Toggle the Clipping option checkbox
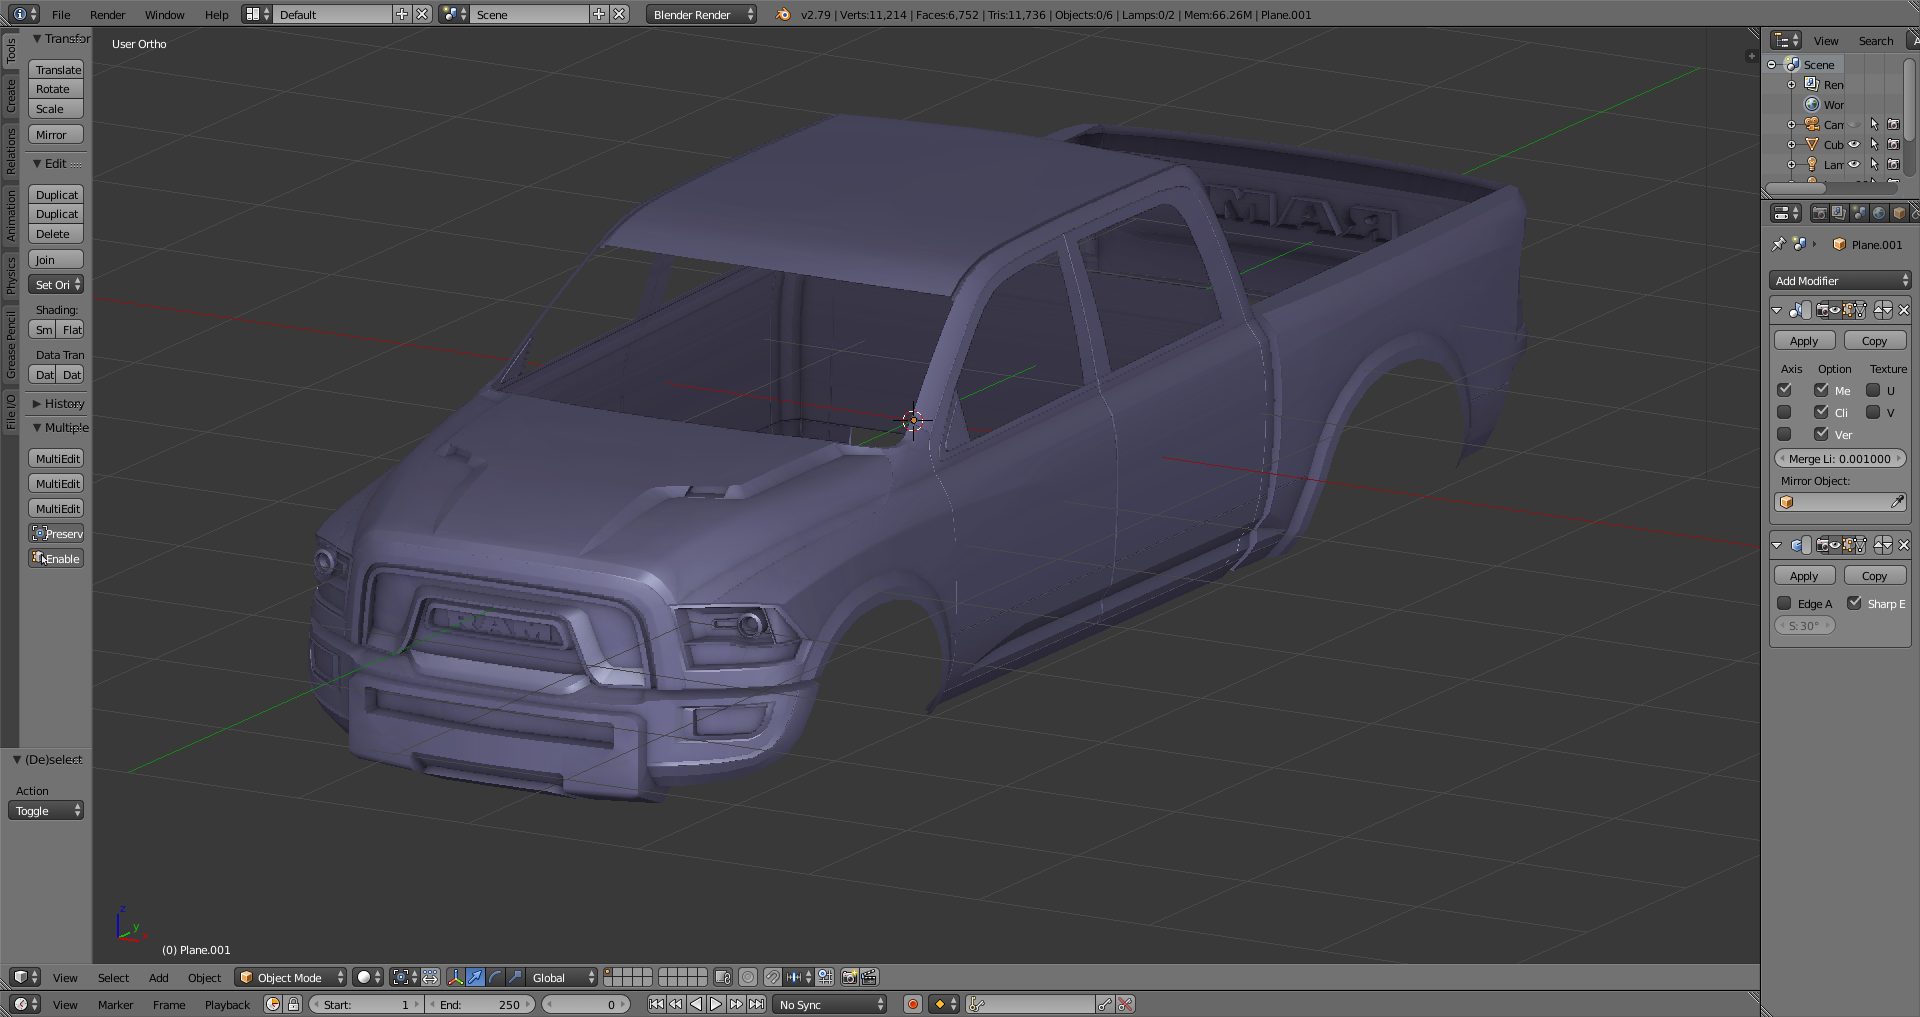The height and width of the screenshot is (1017, 1920). click(x=1821, y=412)
